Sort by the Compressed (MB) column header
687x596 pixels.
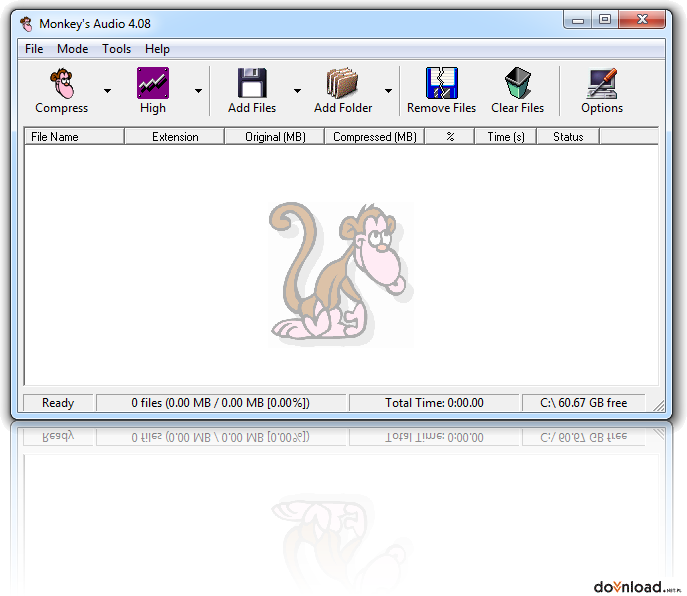(x=375, y=137)
